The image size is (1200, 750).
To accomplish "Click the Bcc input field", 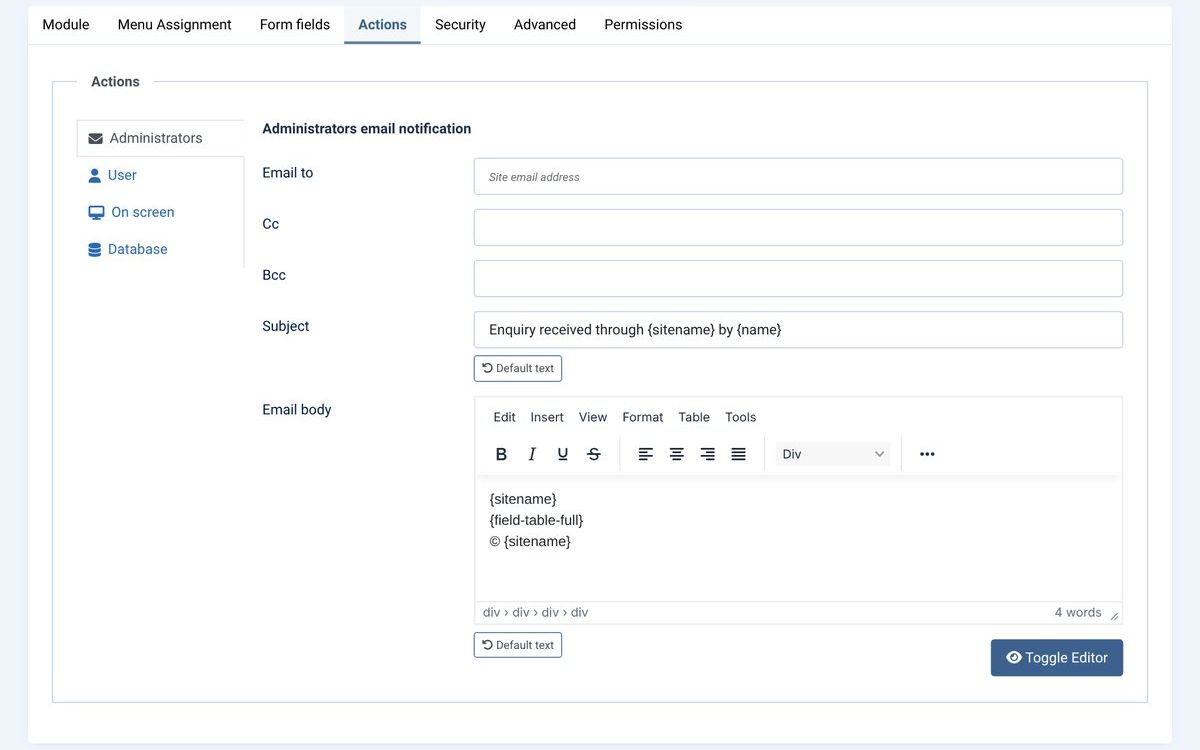I will (x=798, y=279).
